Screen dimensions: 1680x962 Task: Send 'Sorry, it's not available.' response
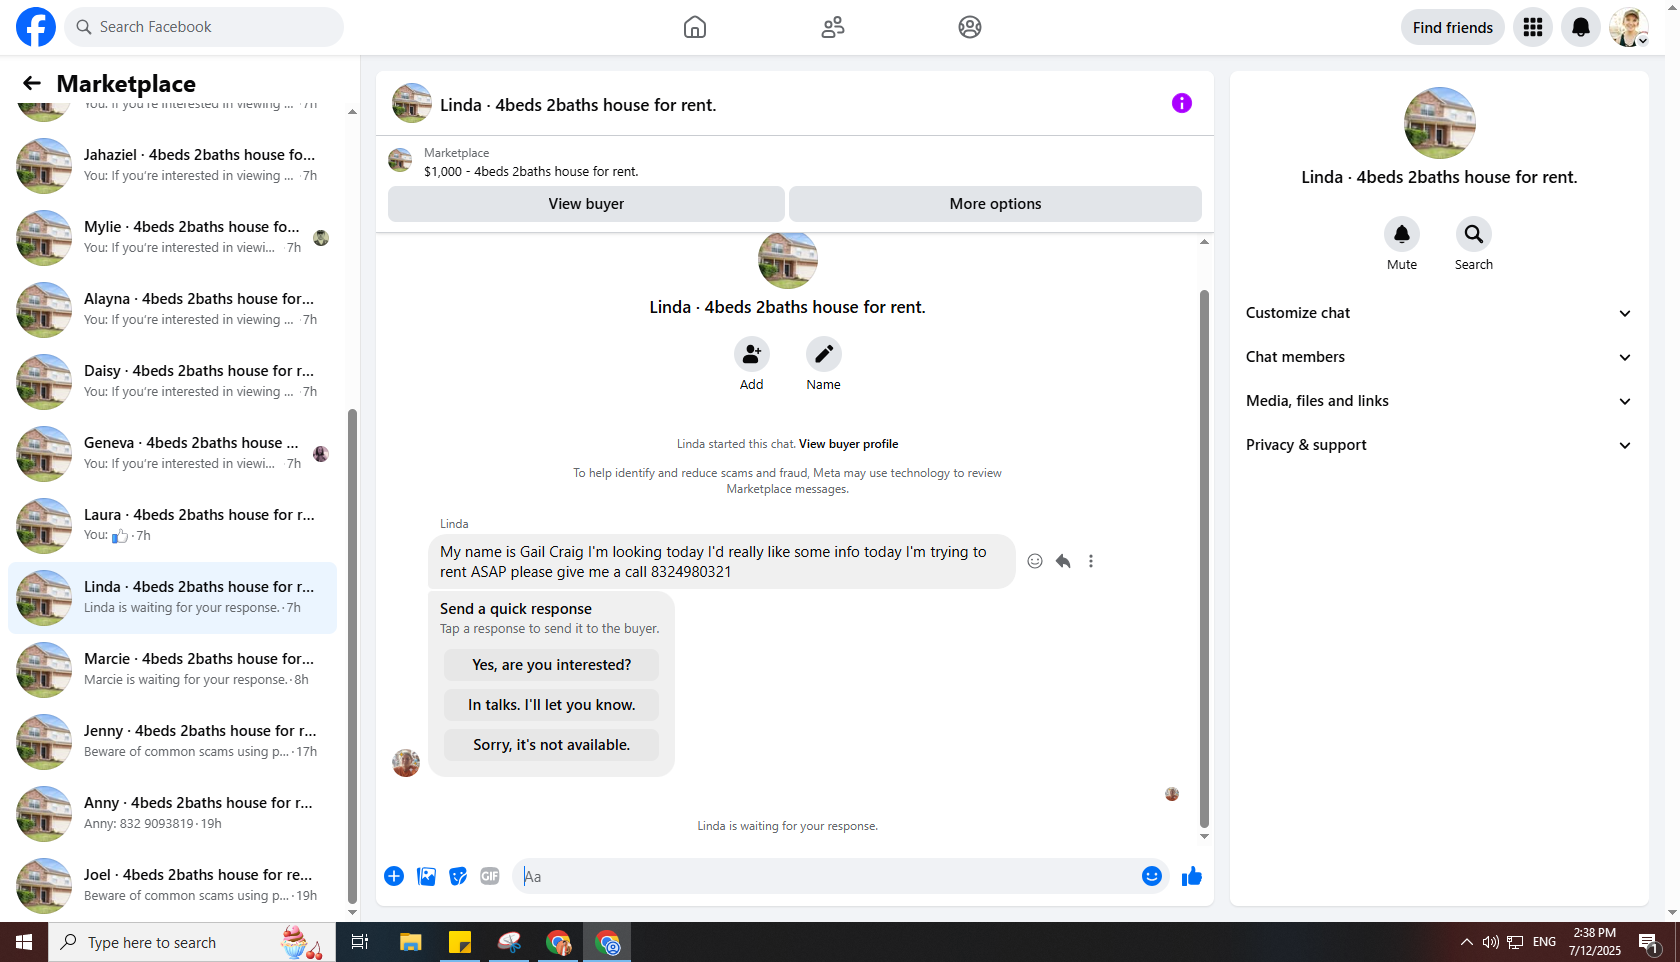[552, 745]
